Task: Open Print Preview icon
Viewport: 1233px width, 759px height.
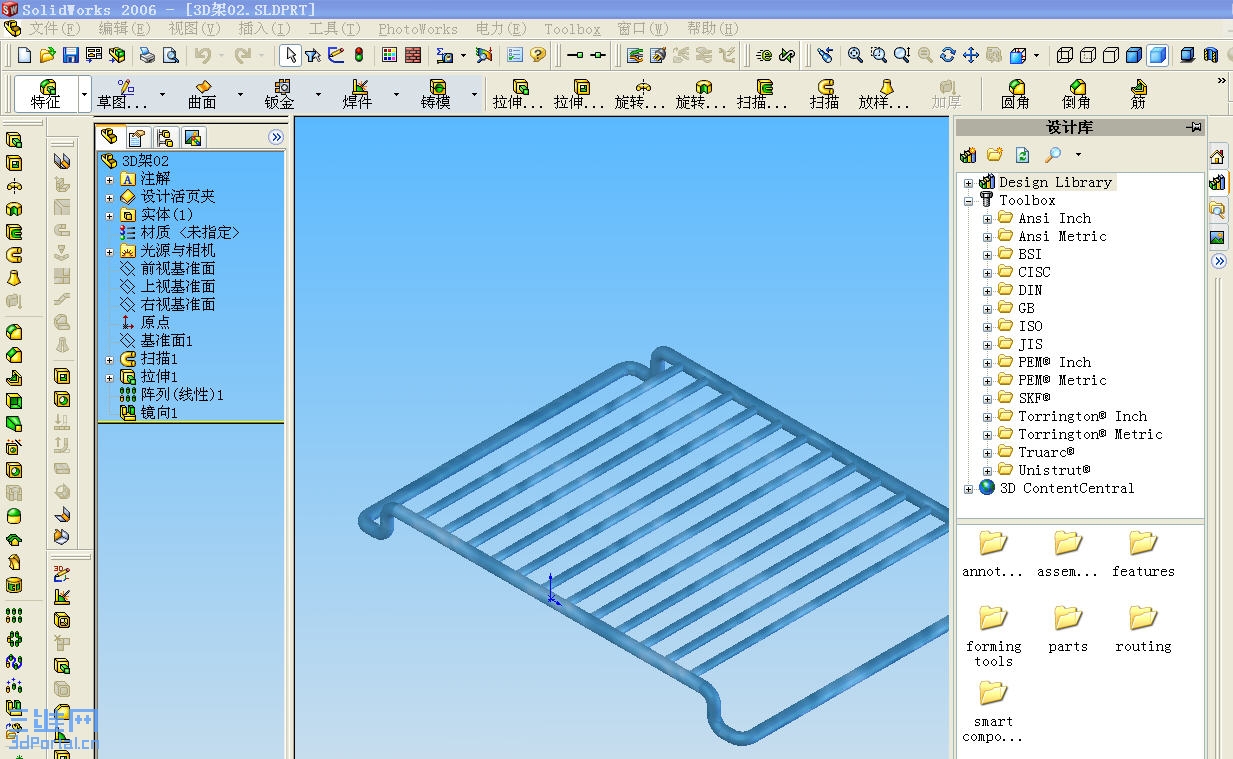Action: (x=170, y=55)
